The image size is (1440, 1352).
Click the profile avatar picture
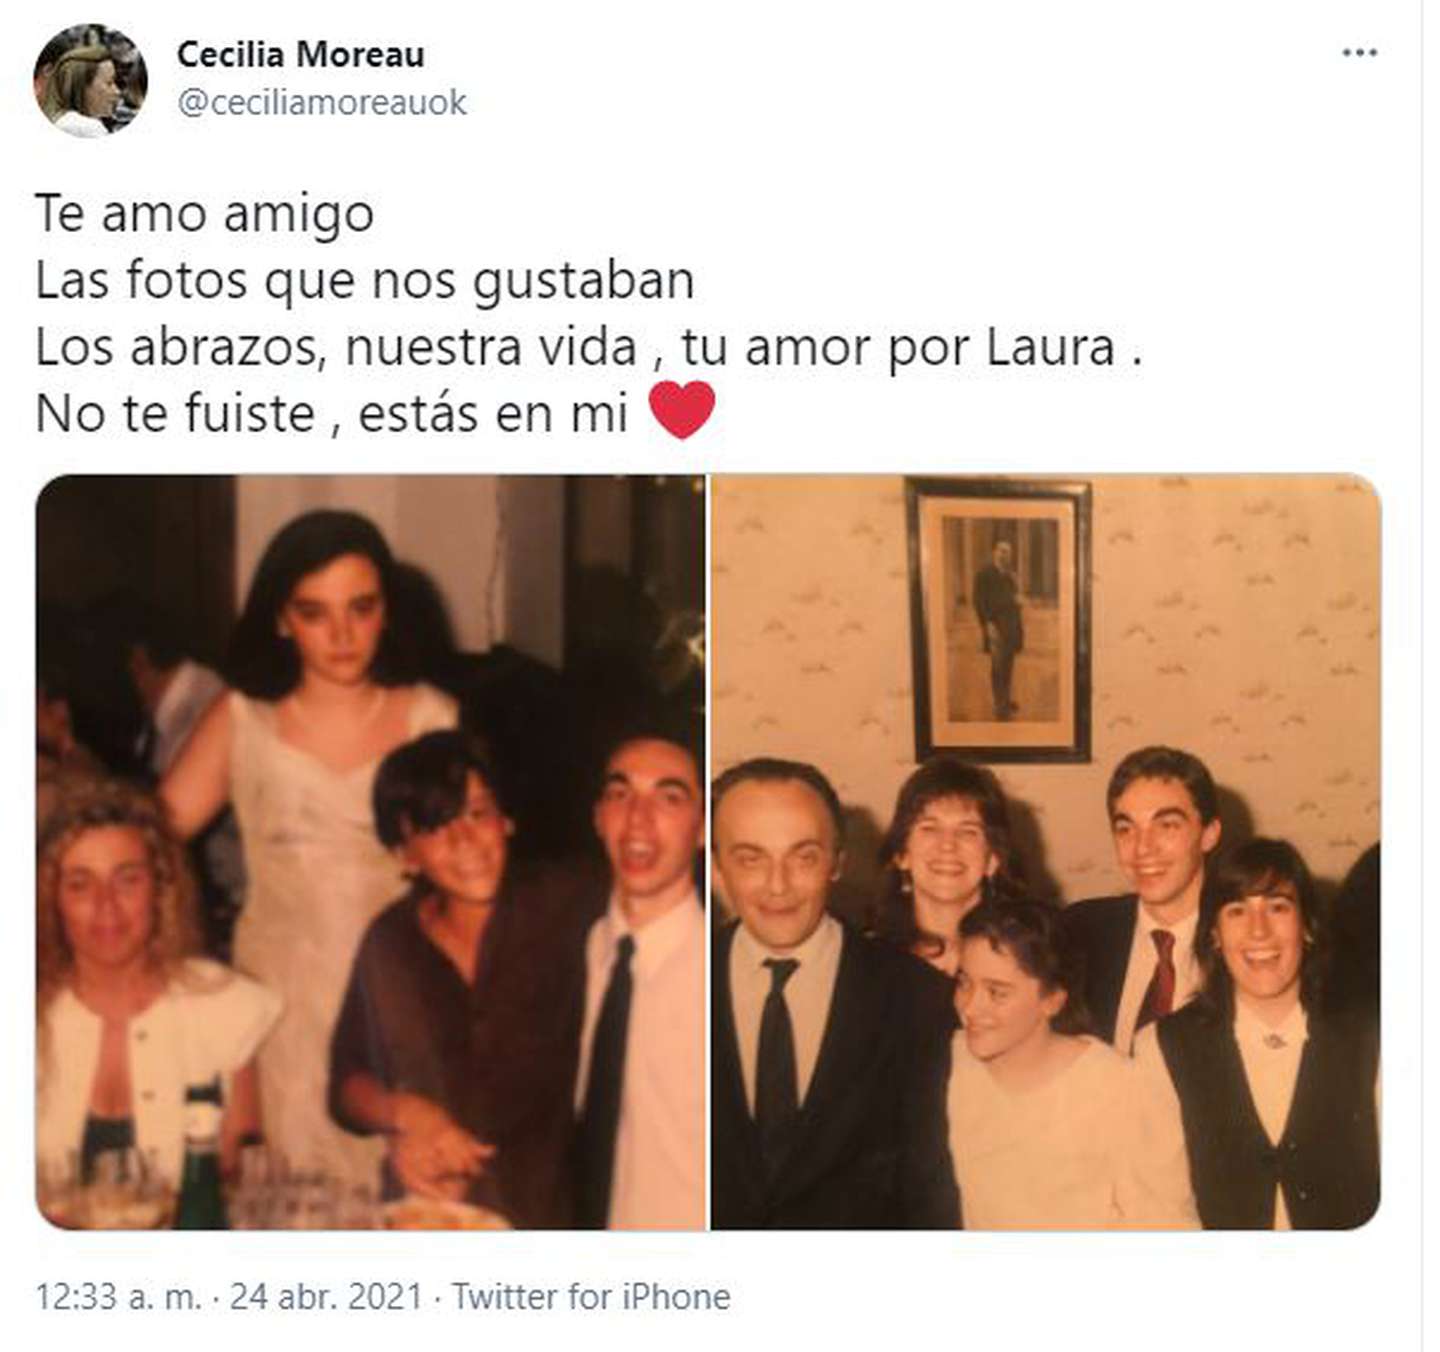point(91,81)
